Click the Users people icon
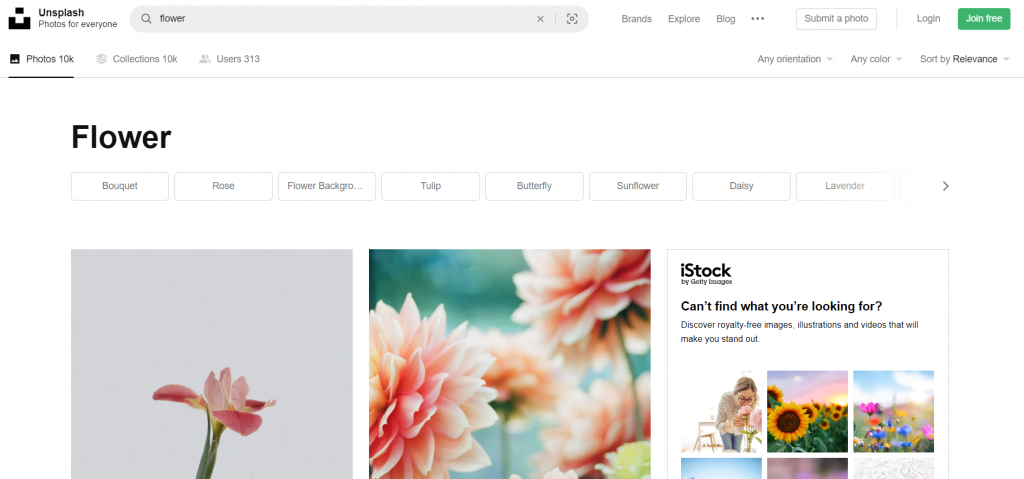1024x479 pixels. 205,59
